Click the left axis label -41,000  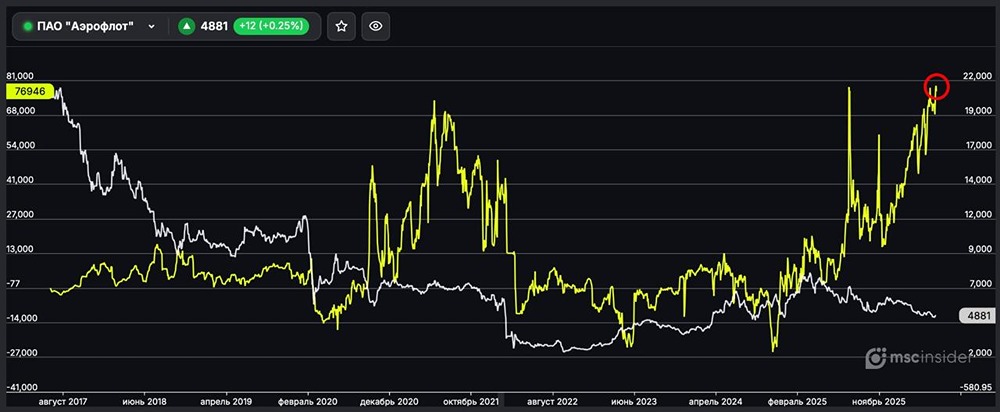point(21,387)
